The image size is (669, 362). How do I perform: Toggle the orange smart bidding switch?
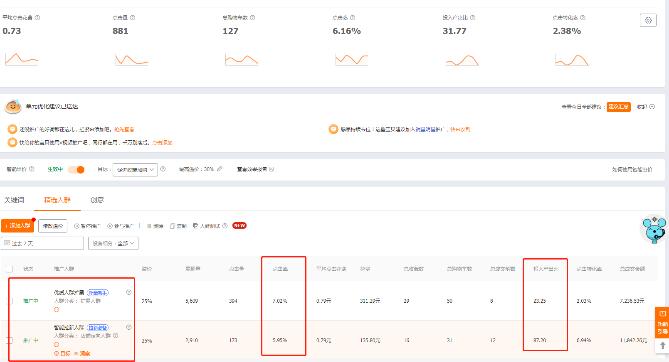pos(76,169)
